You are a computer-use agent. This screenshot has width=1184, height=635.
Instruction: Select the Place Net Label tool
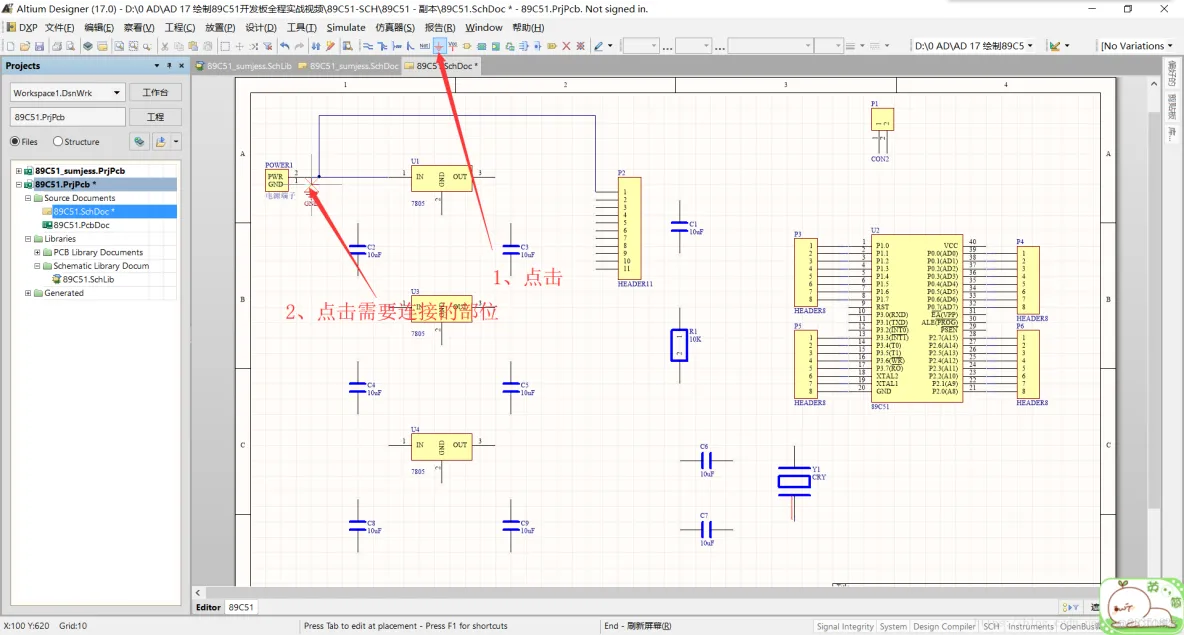click(x=424, y=46)
